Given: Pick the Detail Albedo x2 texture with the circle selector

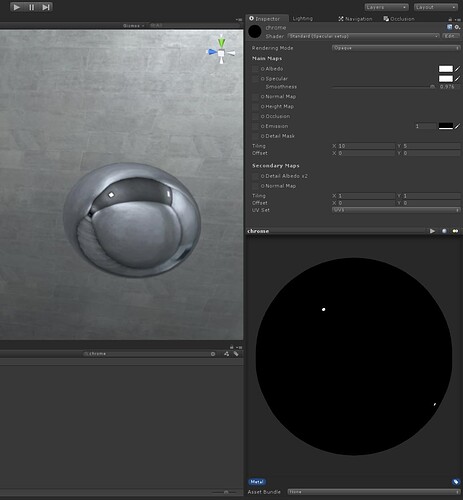Looking at the screenshot, I should [263, 176].
